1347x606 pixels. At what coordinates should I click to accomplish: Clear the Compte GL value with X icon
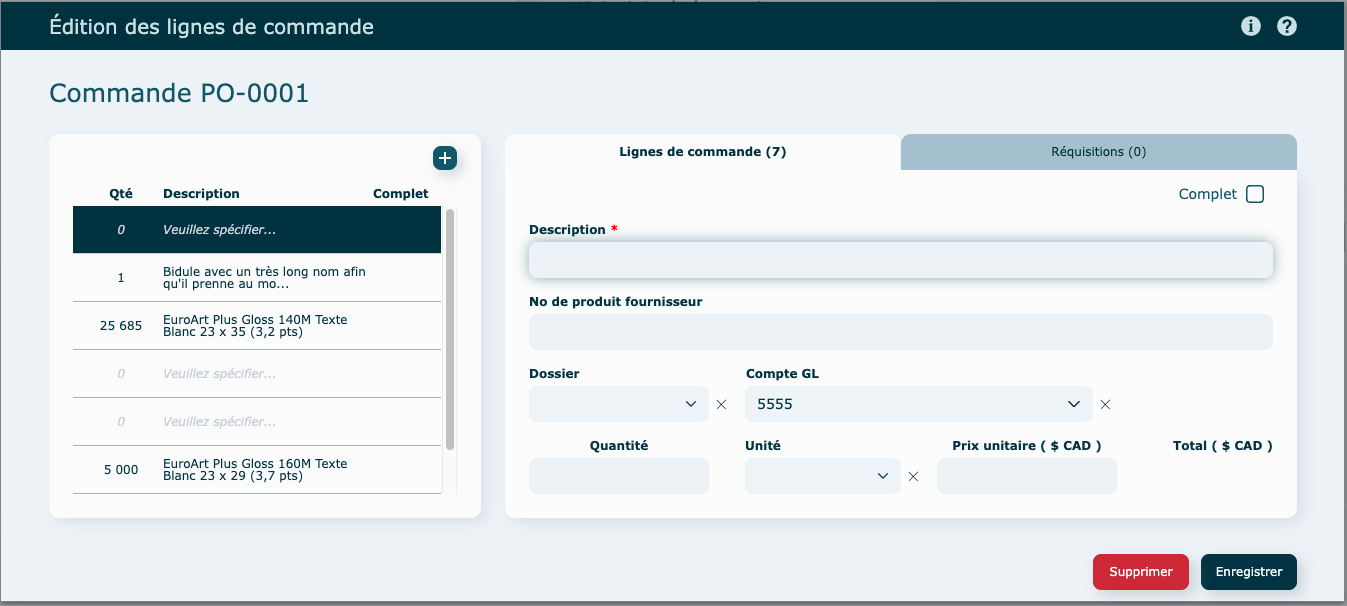[x=1105, y=405]
